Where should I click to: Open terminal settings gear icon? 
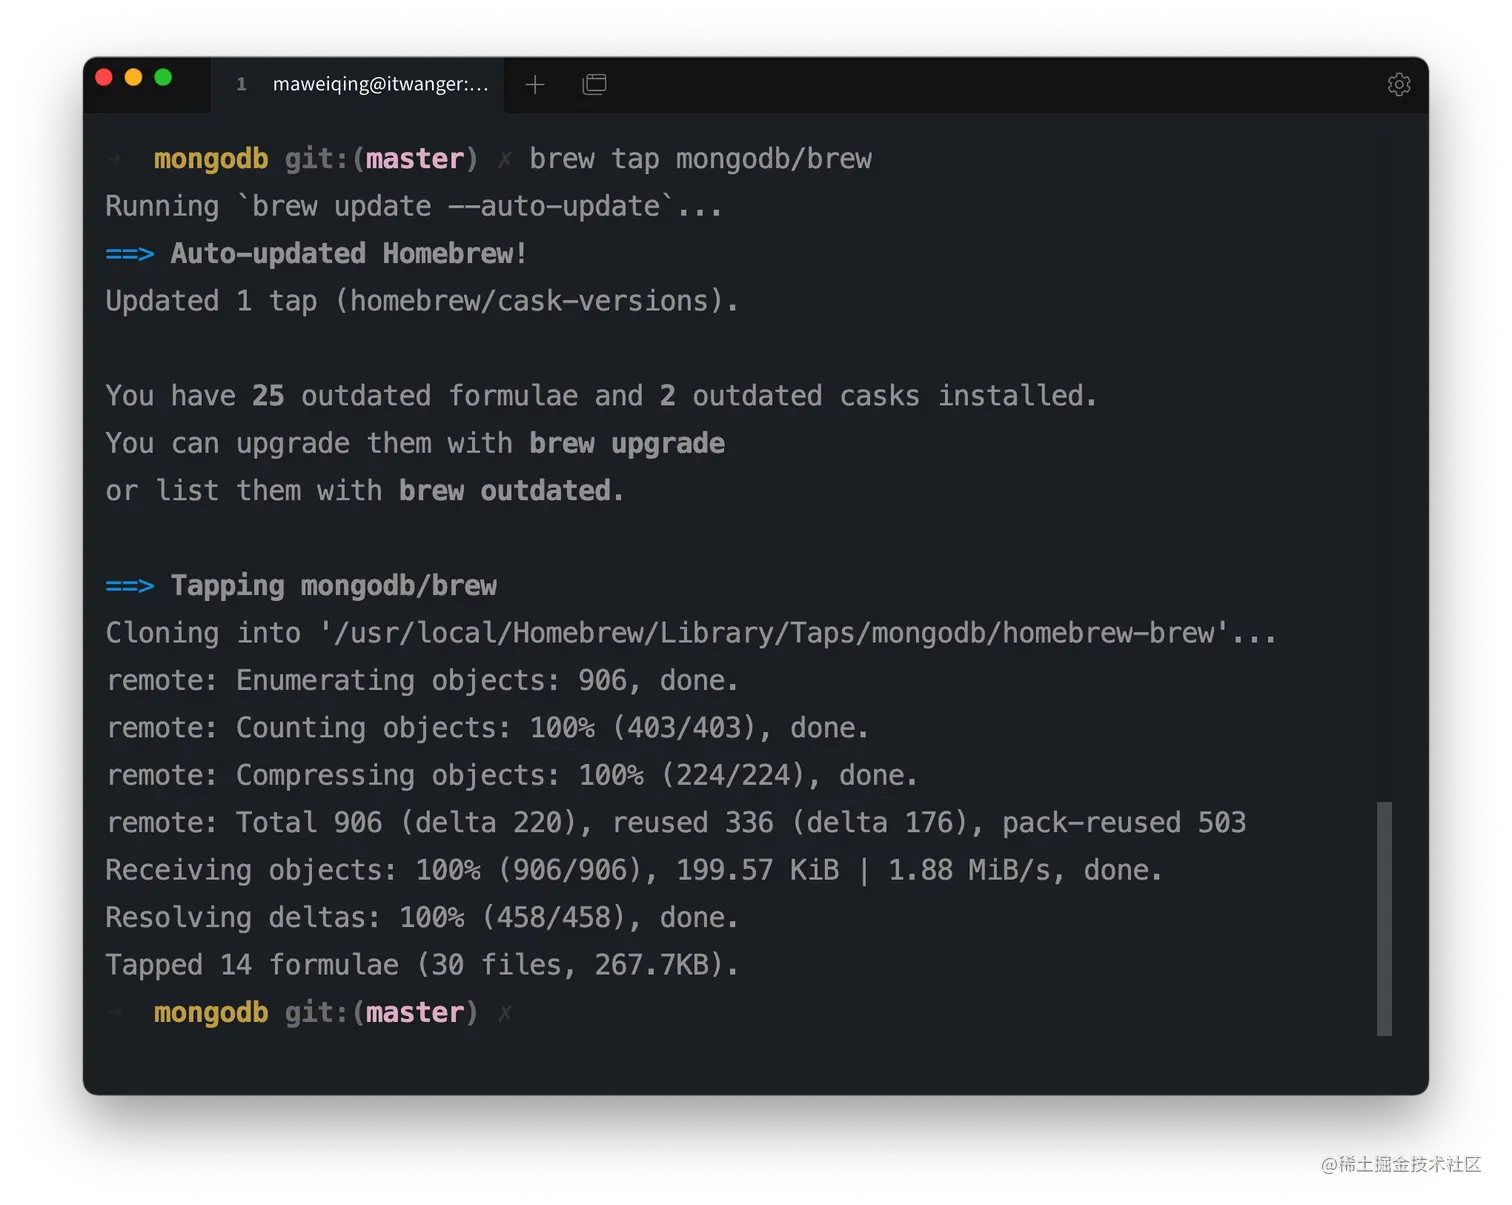coord(1399,84)
